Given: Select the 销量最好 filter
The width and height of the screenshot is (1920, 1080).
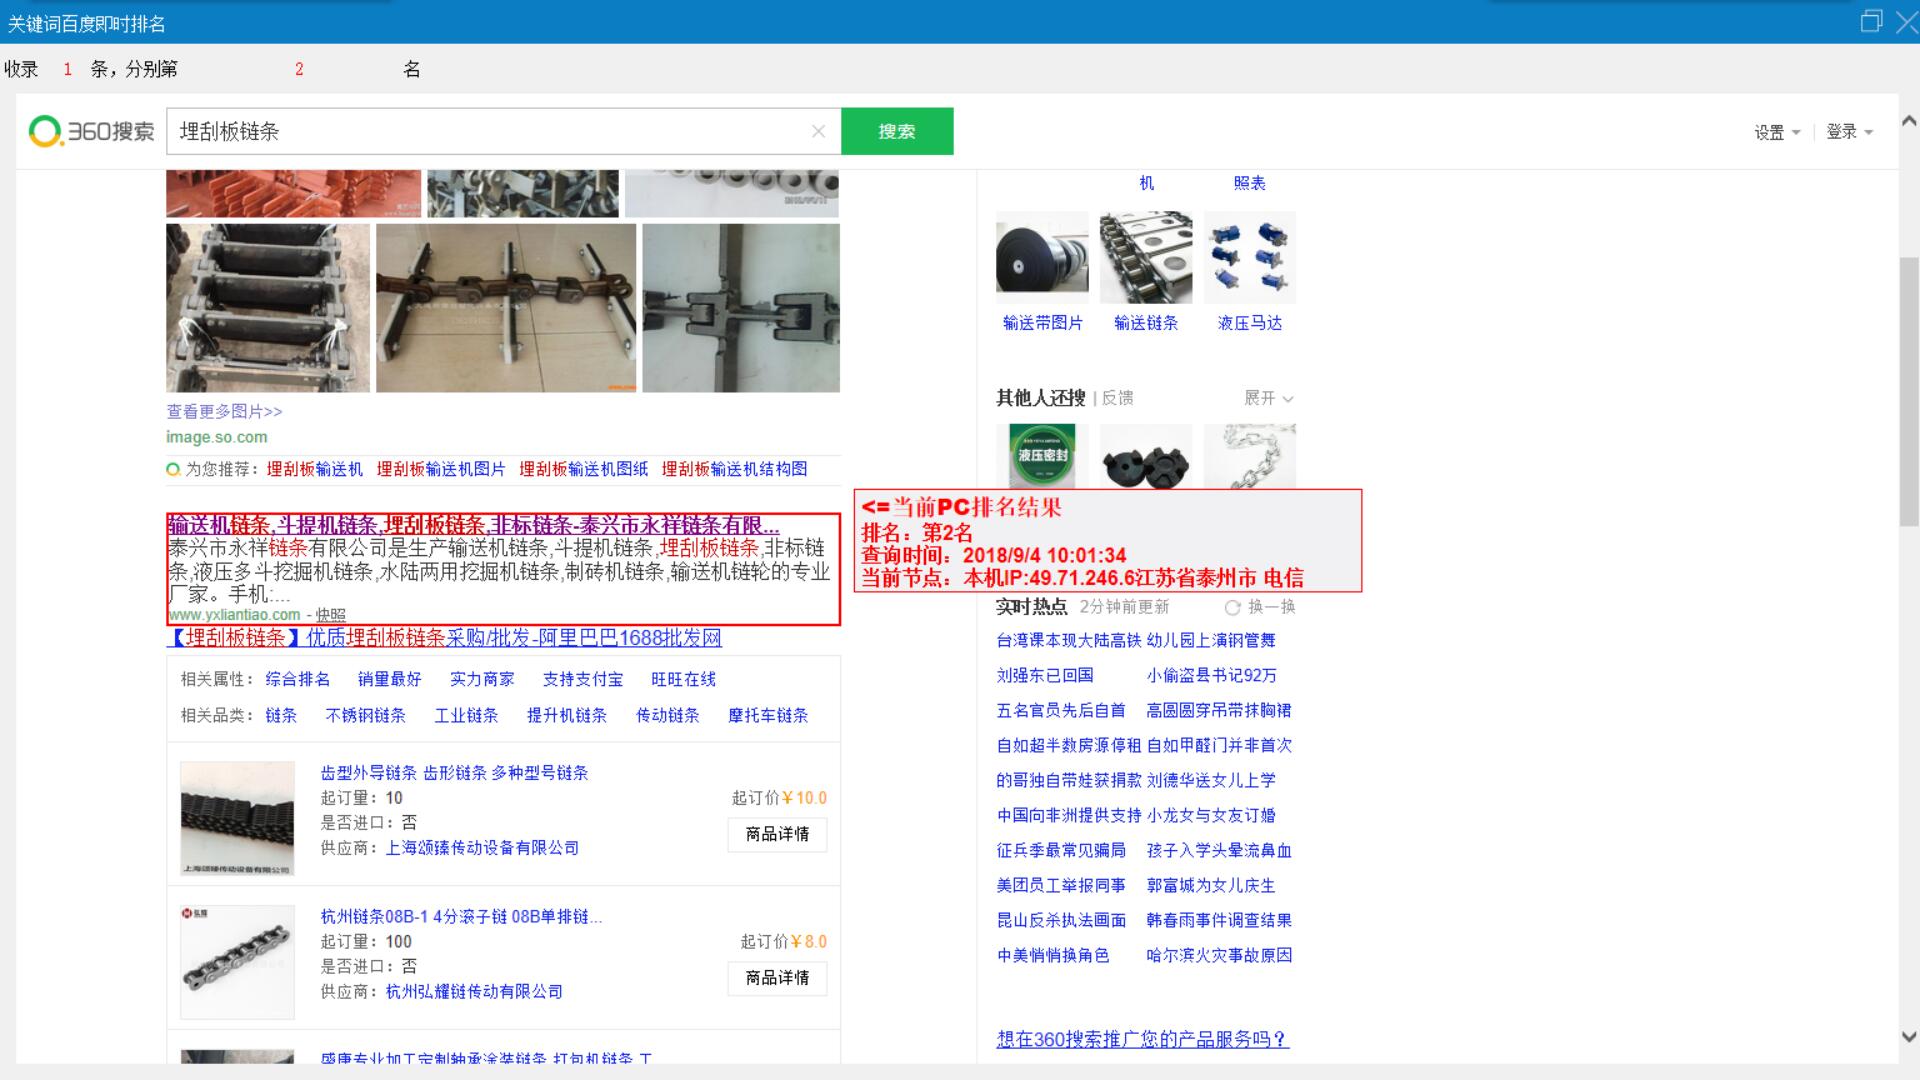Looking at the screenshot, I should (389, 679).
